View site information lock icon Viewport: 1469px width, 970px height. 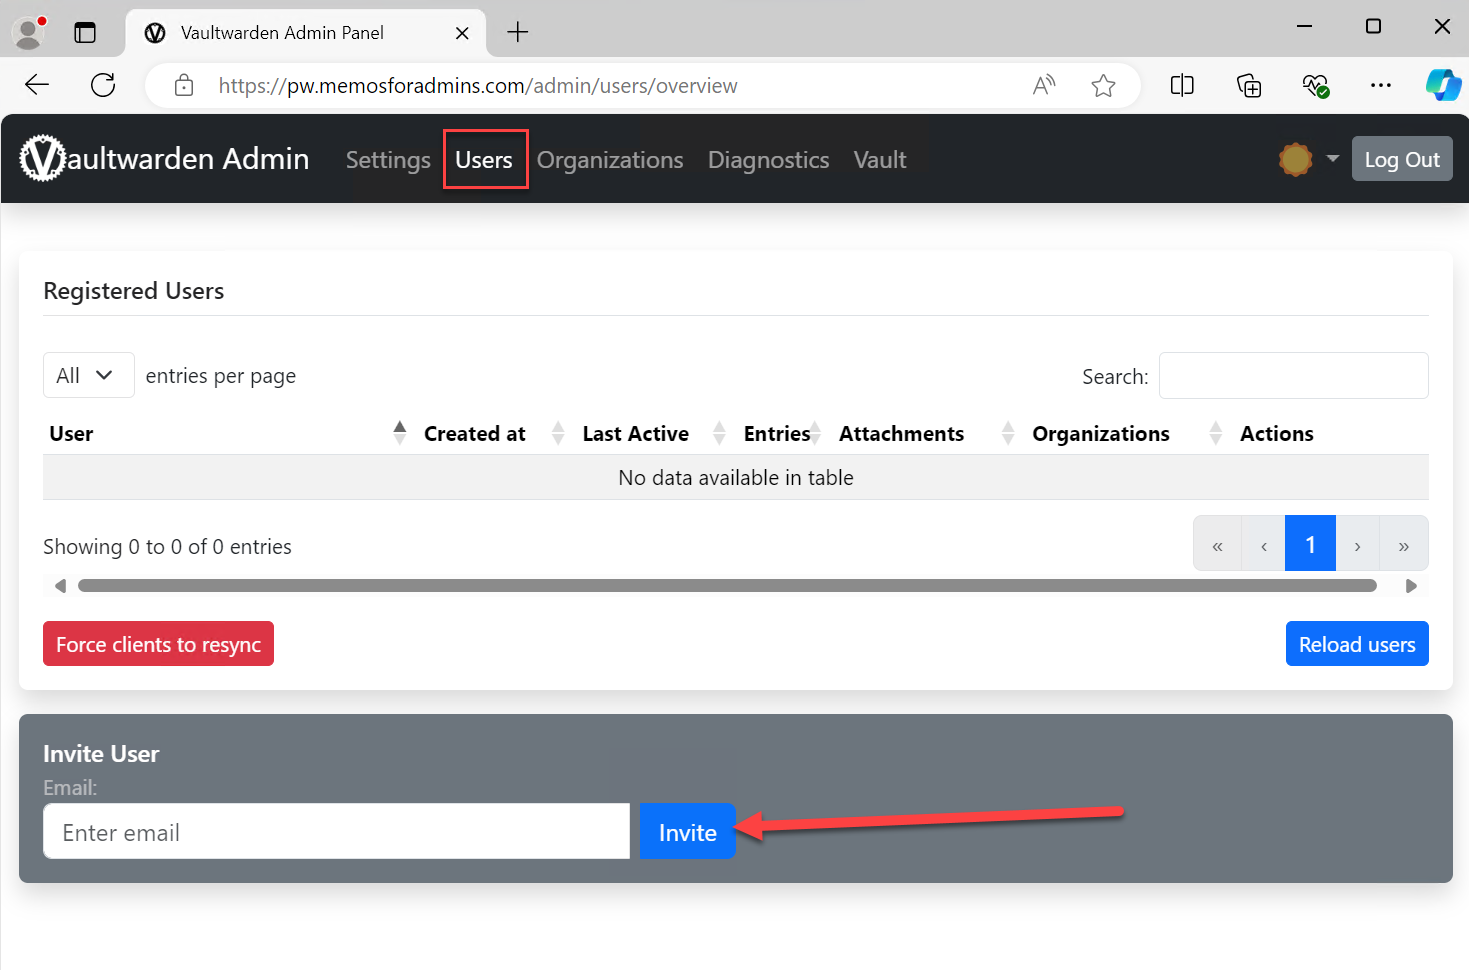(x=184, y=85)
